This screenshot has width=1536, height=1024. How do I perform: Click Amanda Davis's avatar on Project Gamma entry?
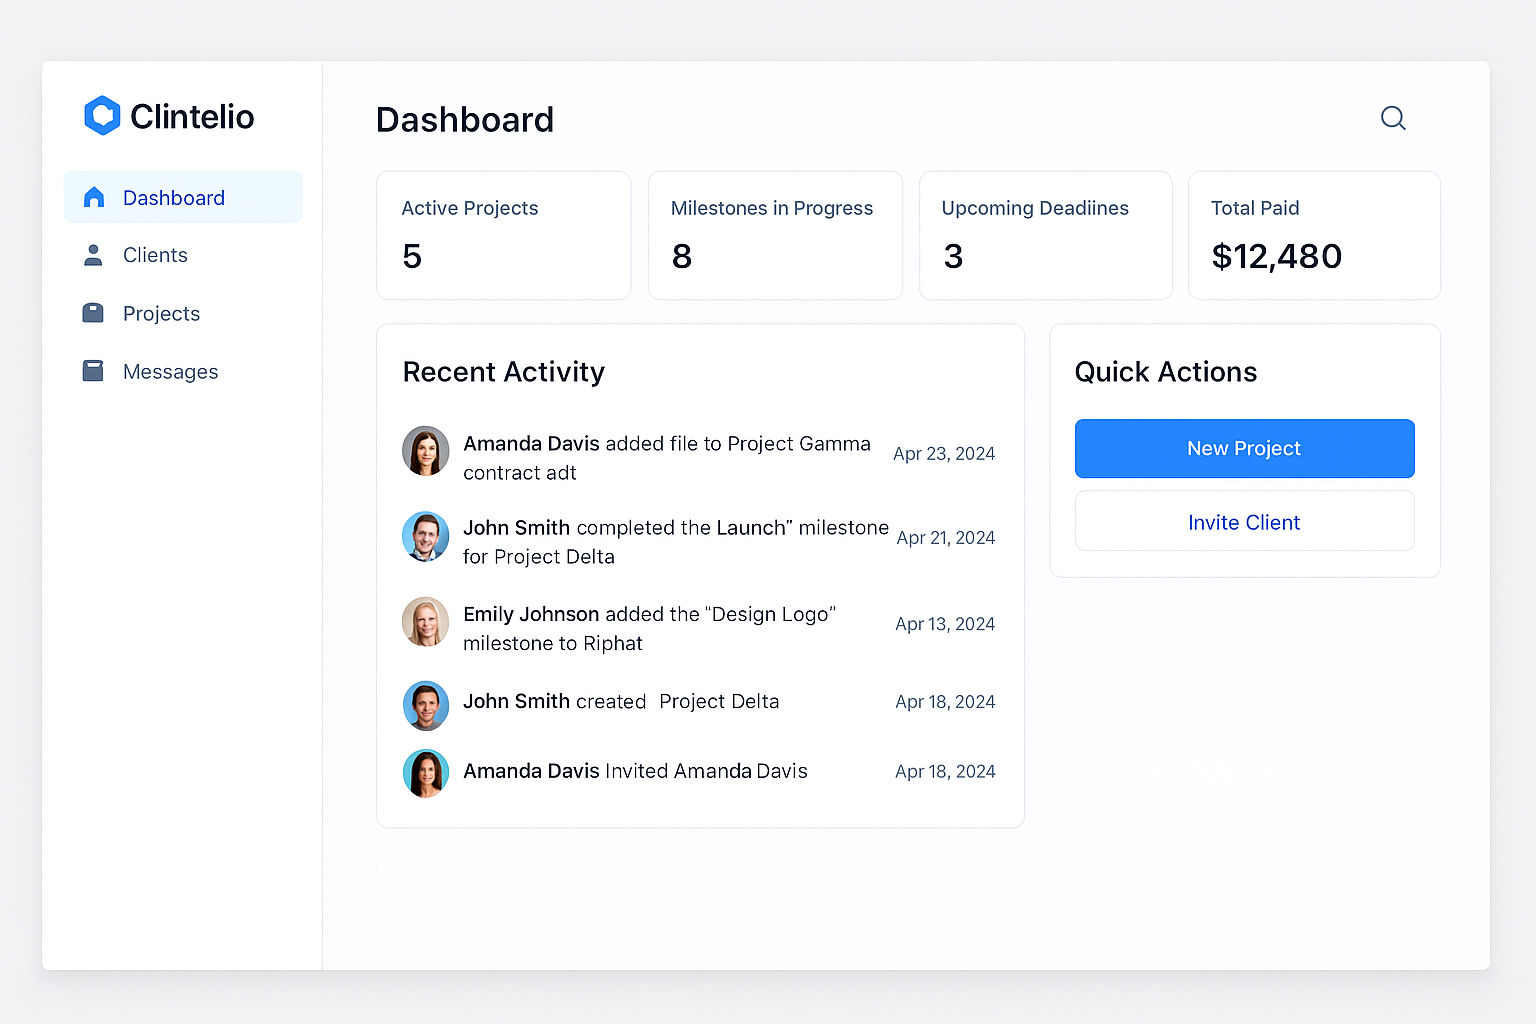coord(426,451)
